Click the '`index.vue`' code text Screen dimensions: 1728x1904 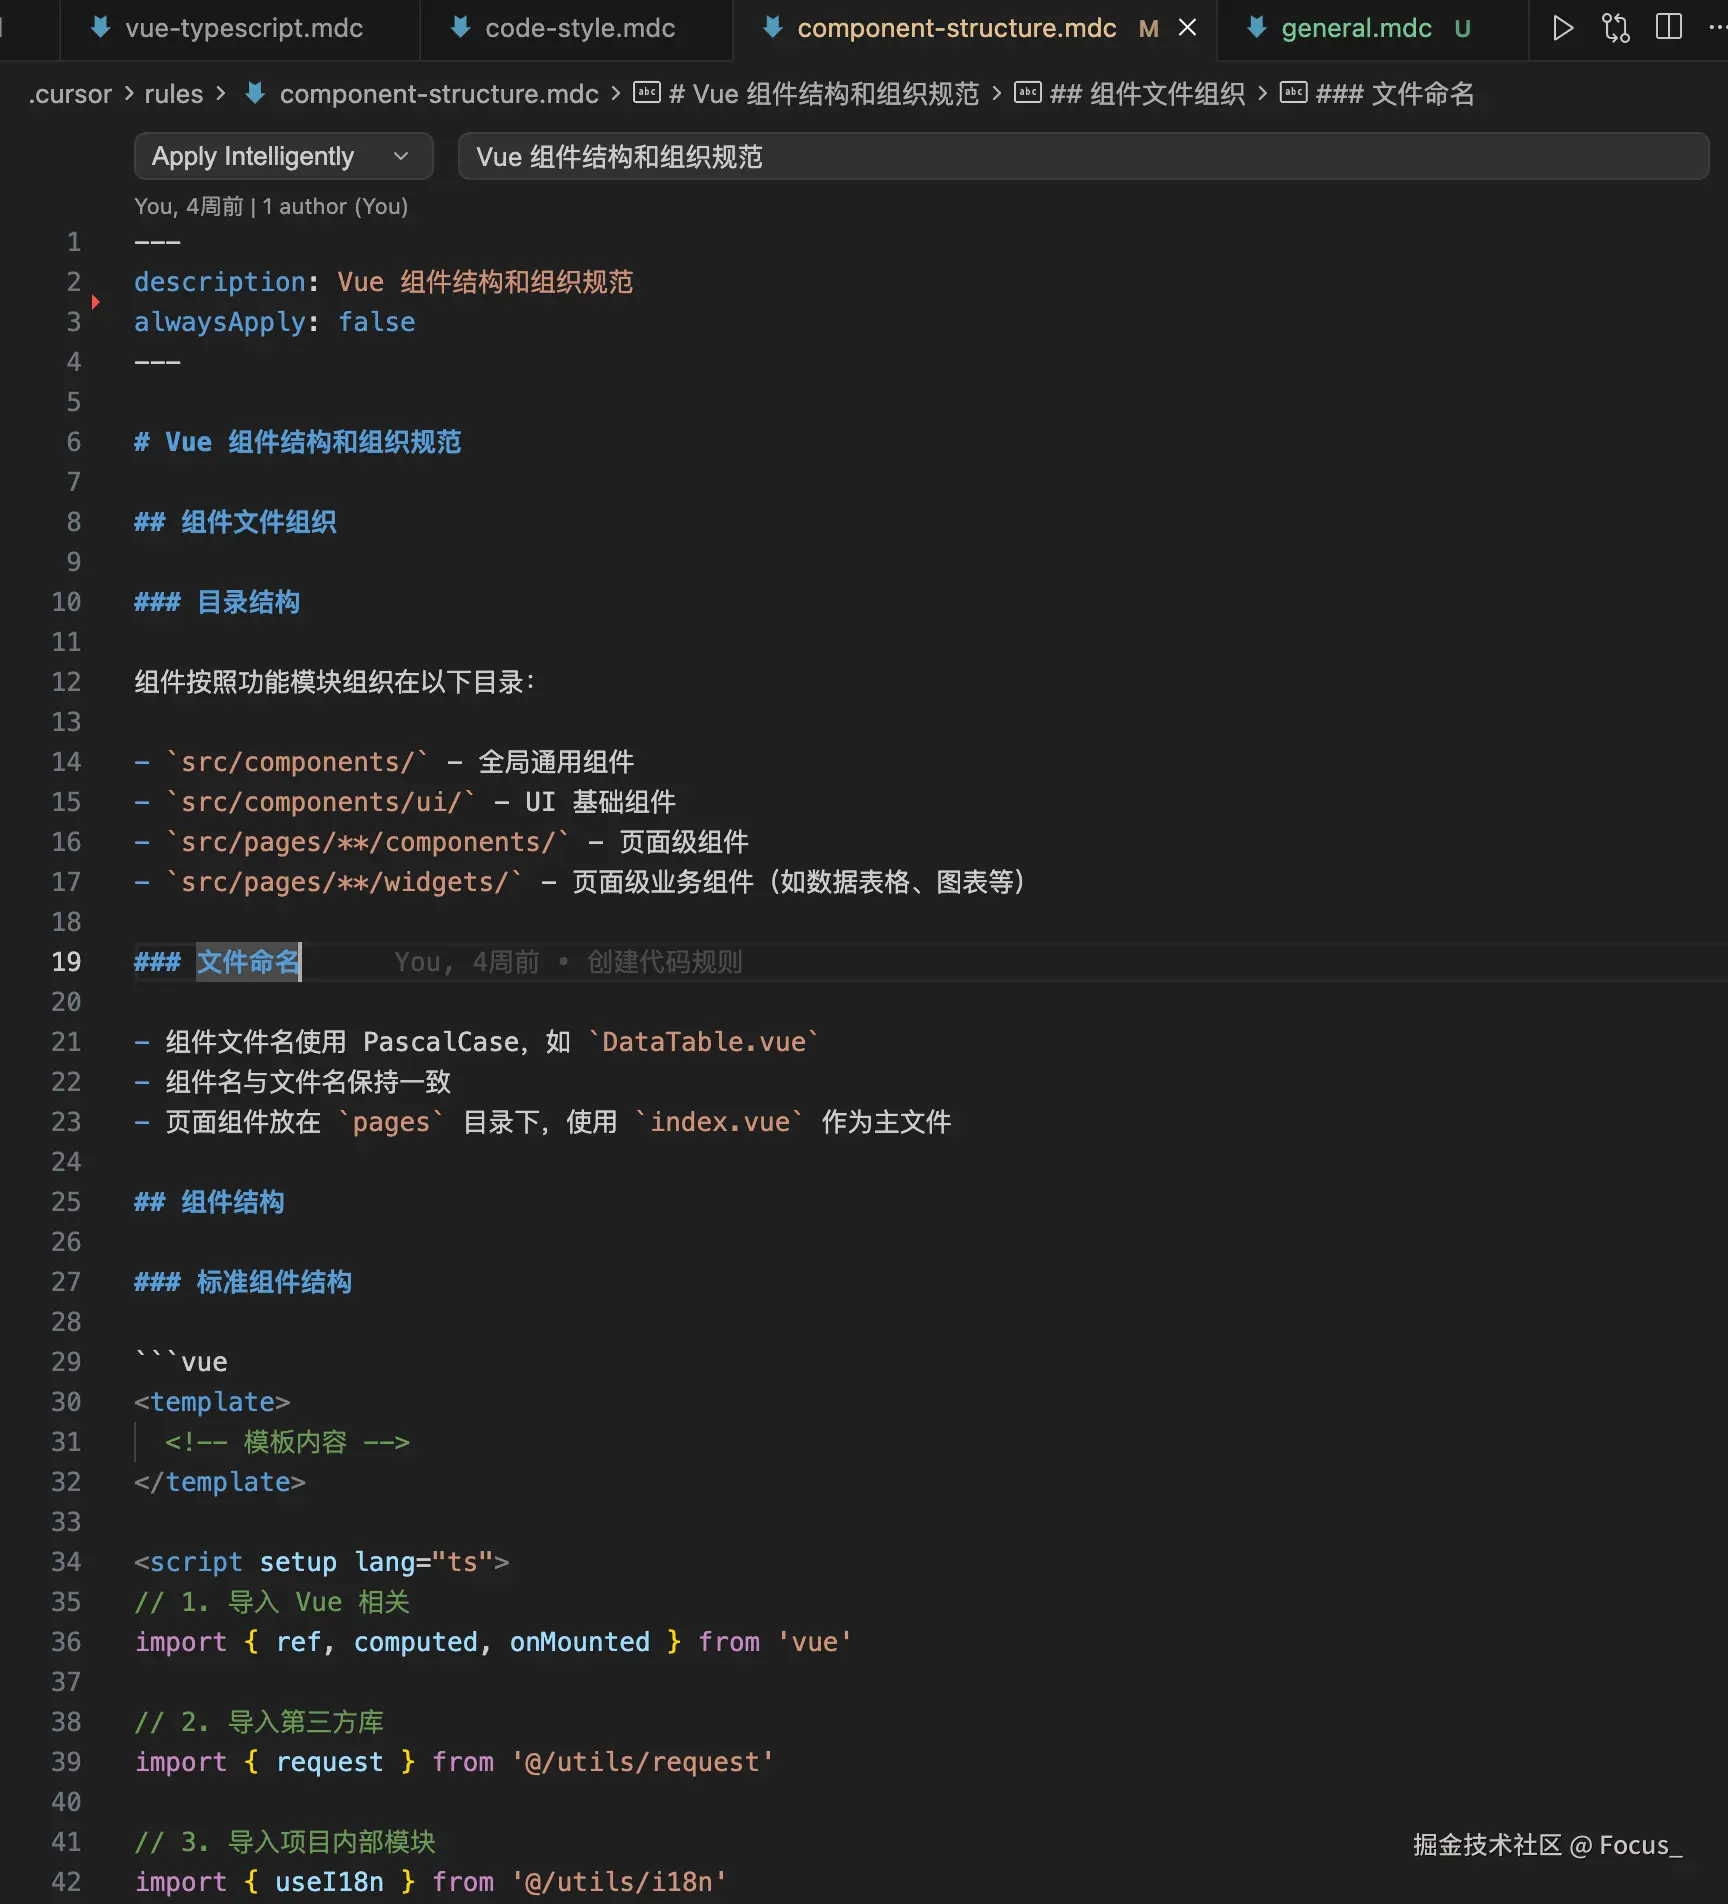[x=720, y=1122]
